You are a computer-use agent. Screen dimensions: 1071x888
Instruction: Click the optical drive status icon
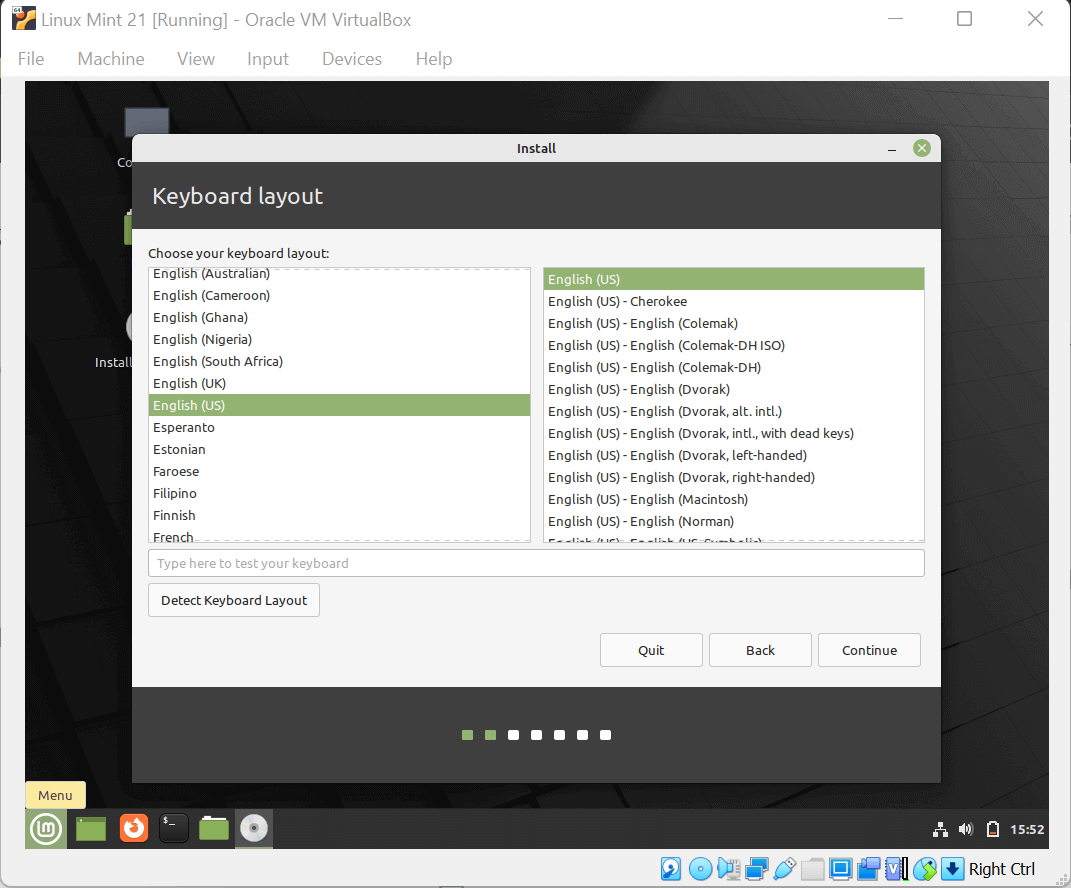pyautogui.click(x=700, y=868)
